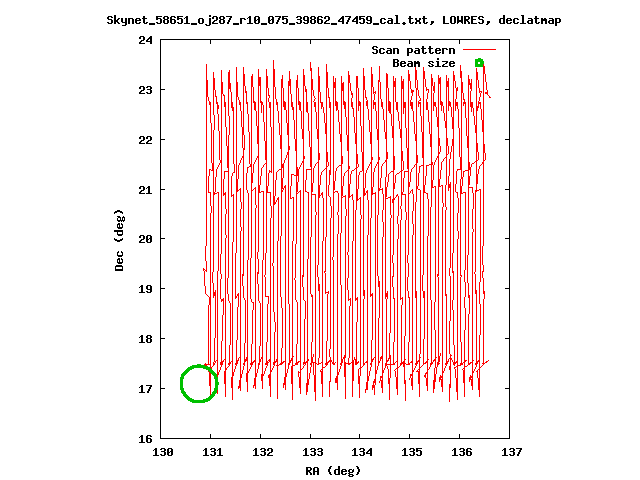Screen dimensions: 640x480
Task: Click the plot title starting with Skynet_58651_oj287
Action: [x=334, y=20]
